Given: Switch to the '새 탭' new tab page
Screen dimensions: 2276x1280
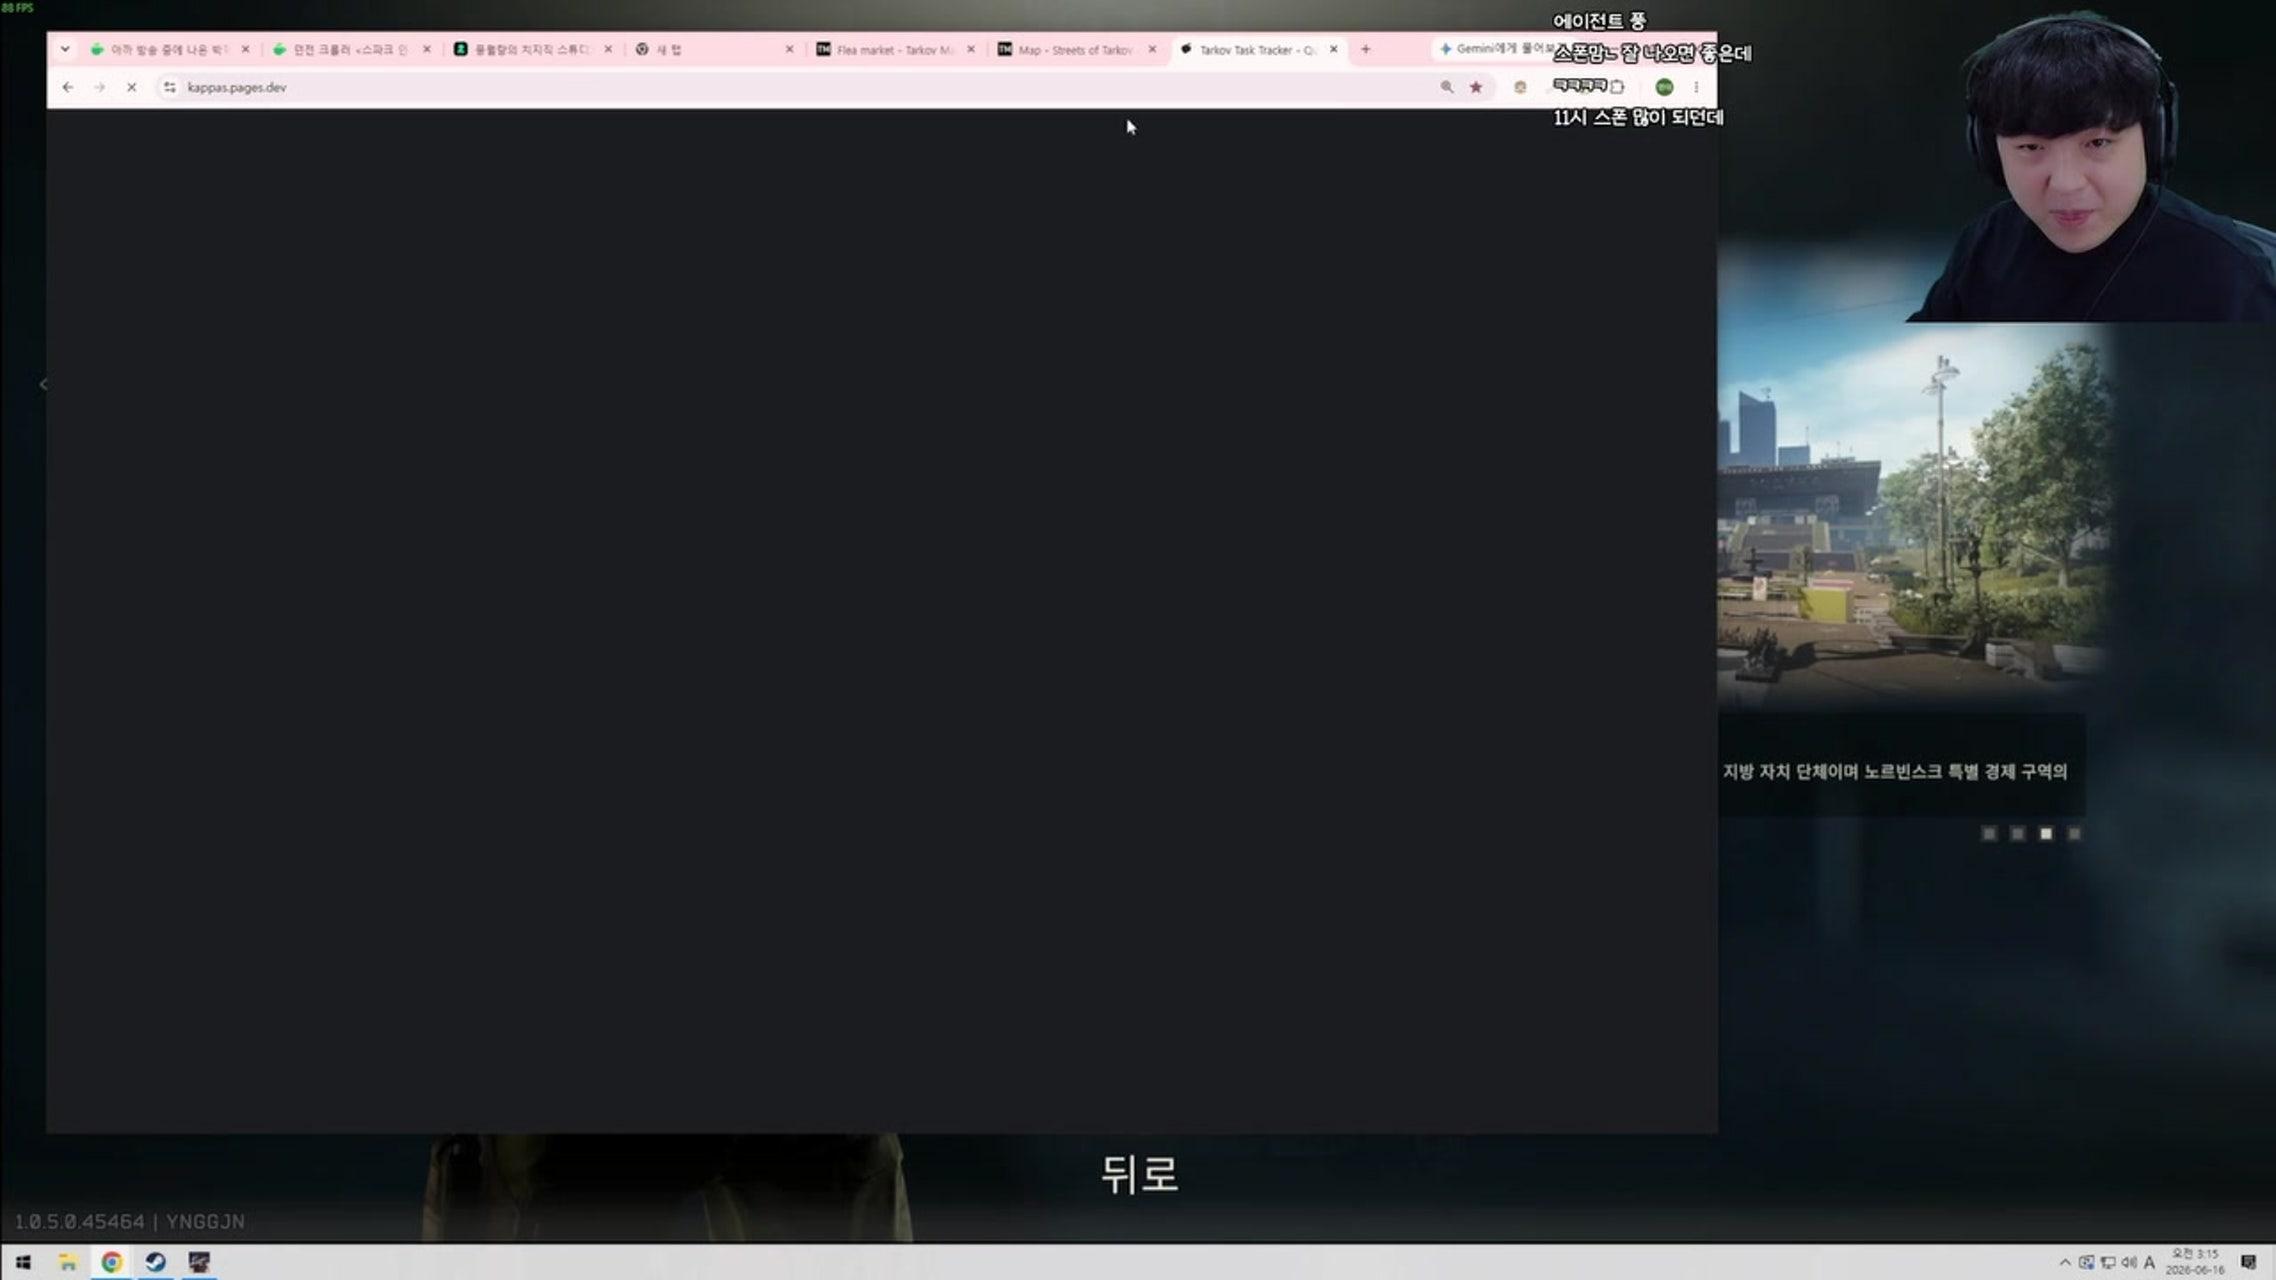Looking at the screenshot, I should pos(712,49).
